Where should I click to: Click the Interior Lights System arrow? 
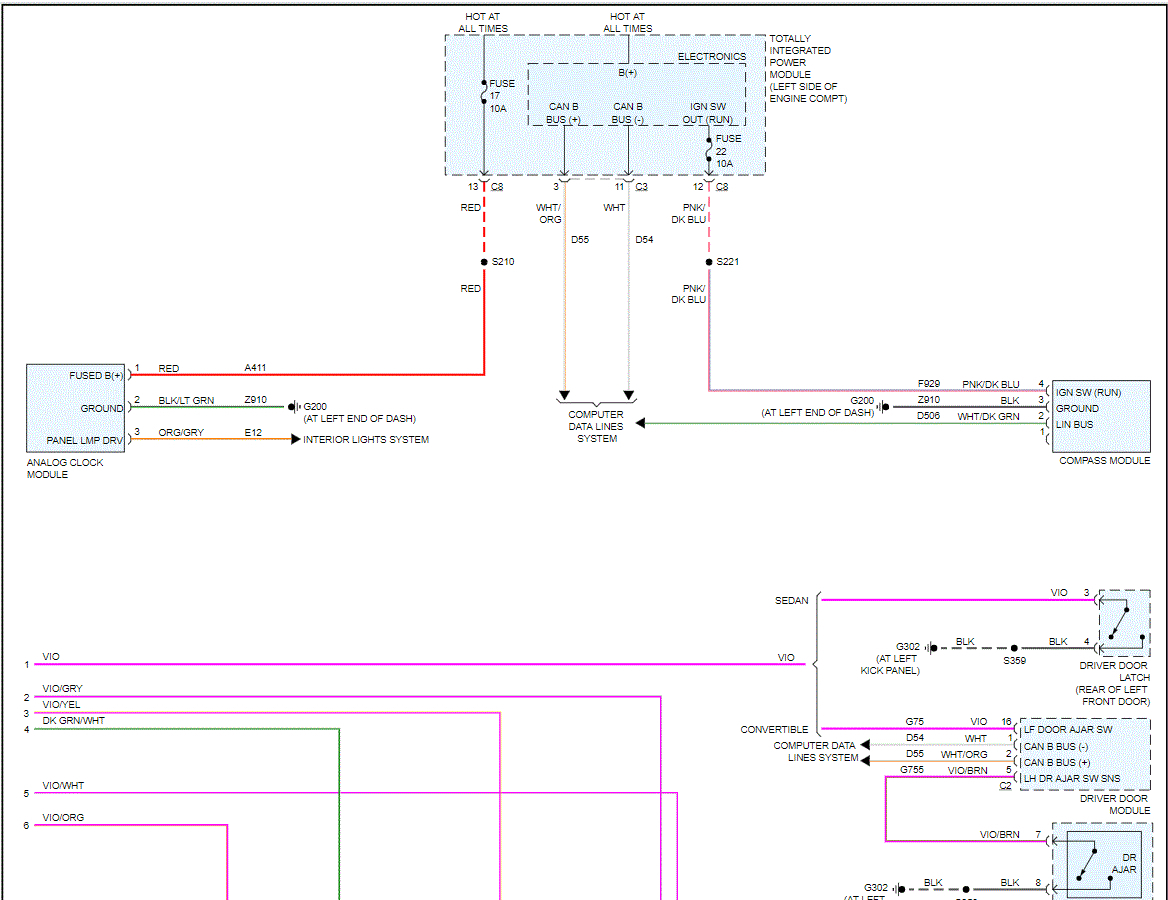click(x=294, y=439)
